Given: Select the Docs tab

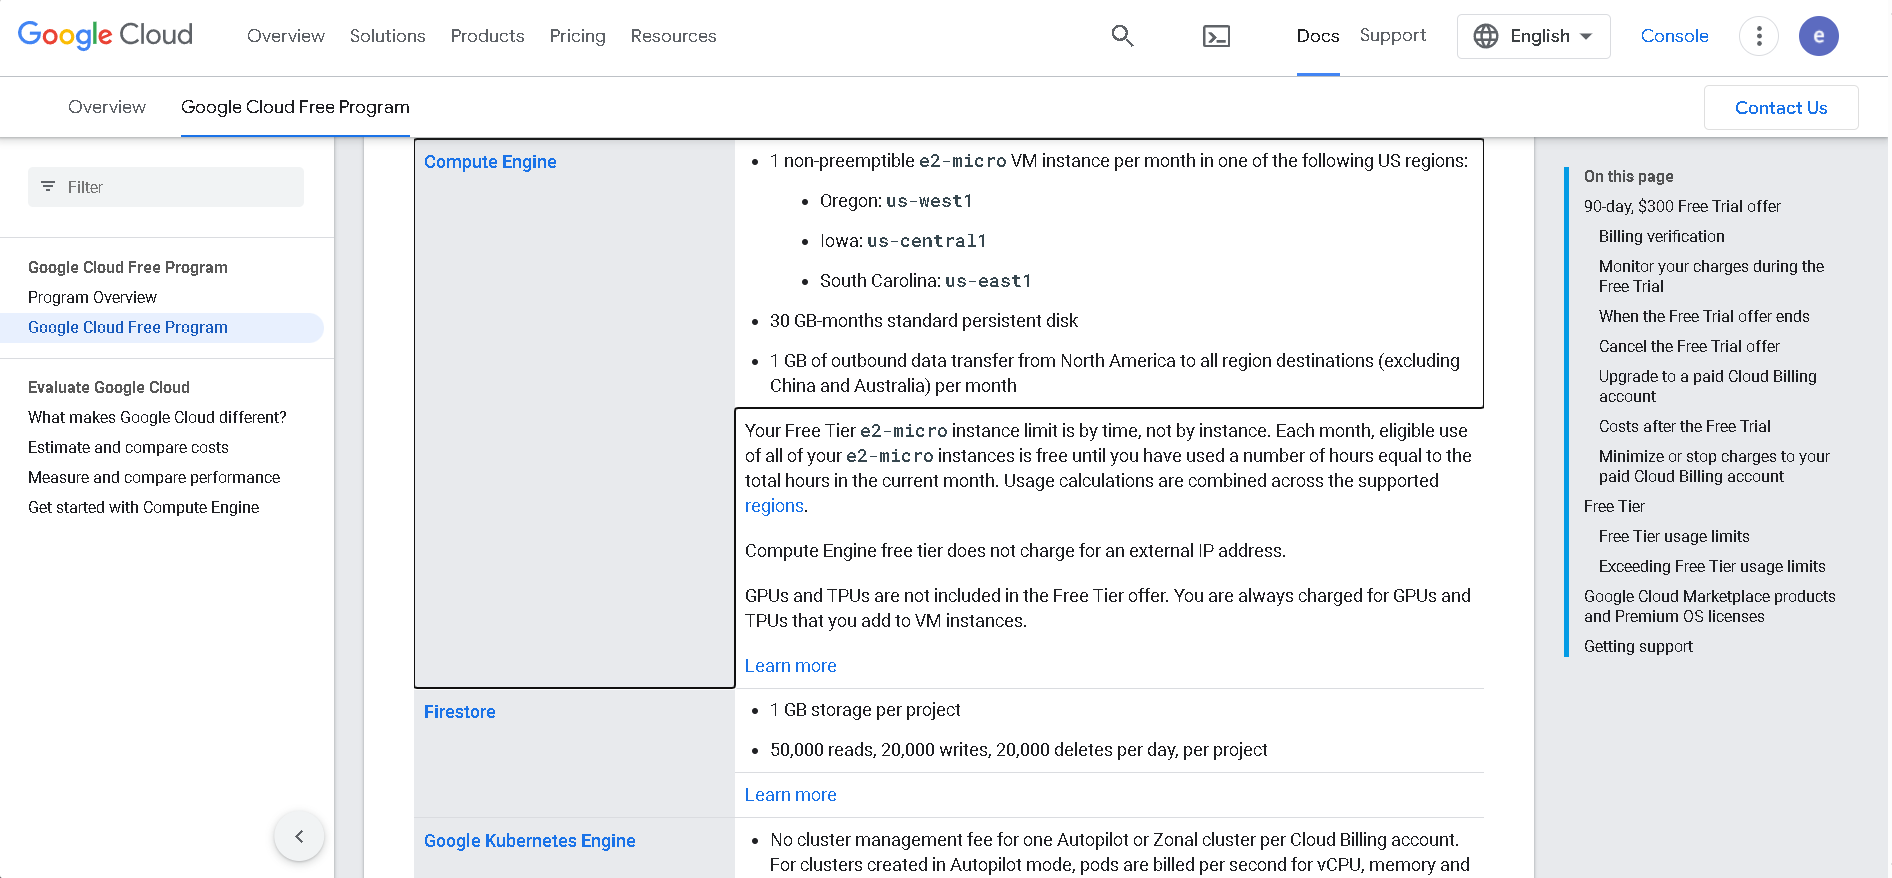Looking at the screenshot, I should tap(1318, 36).
